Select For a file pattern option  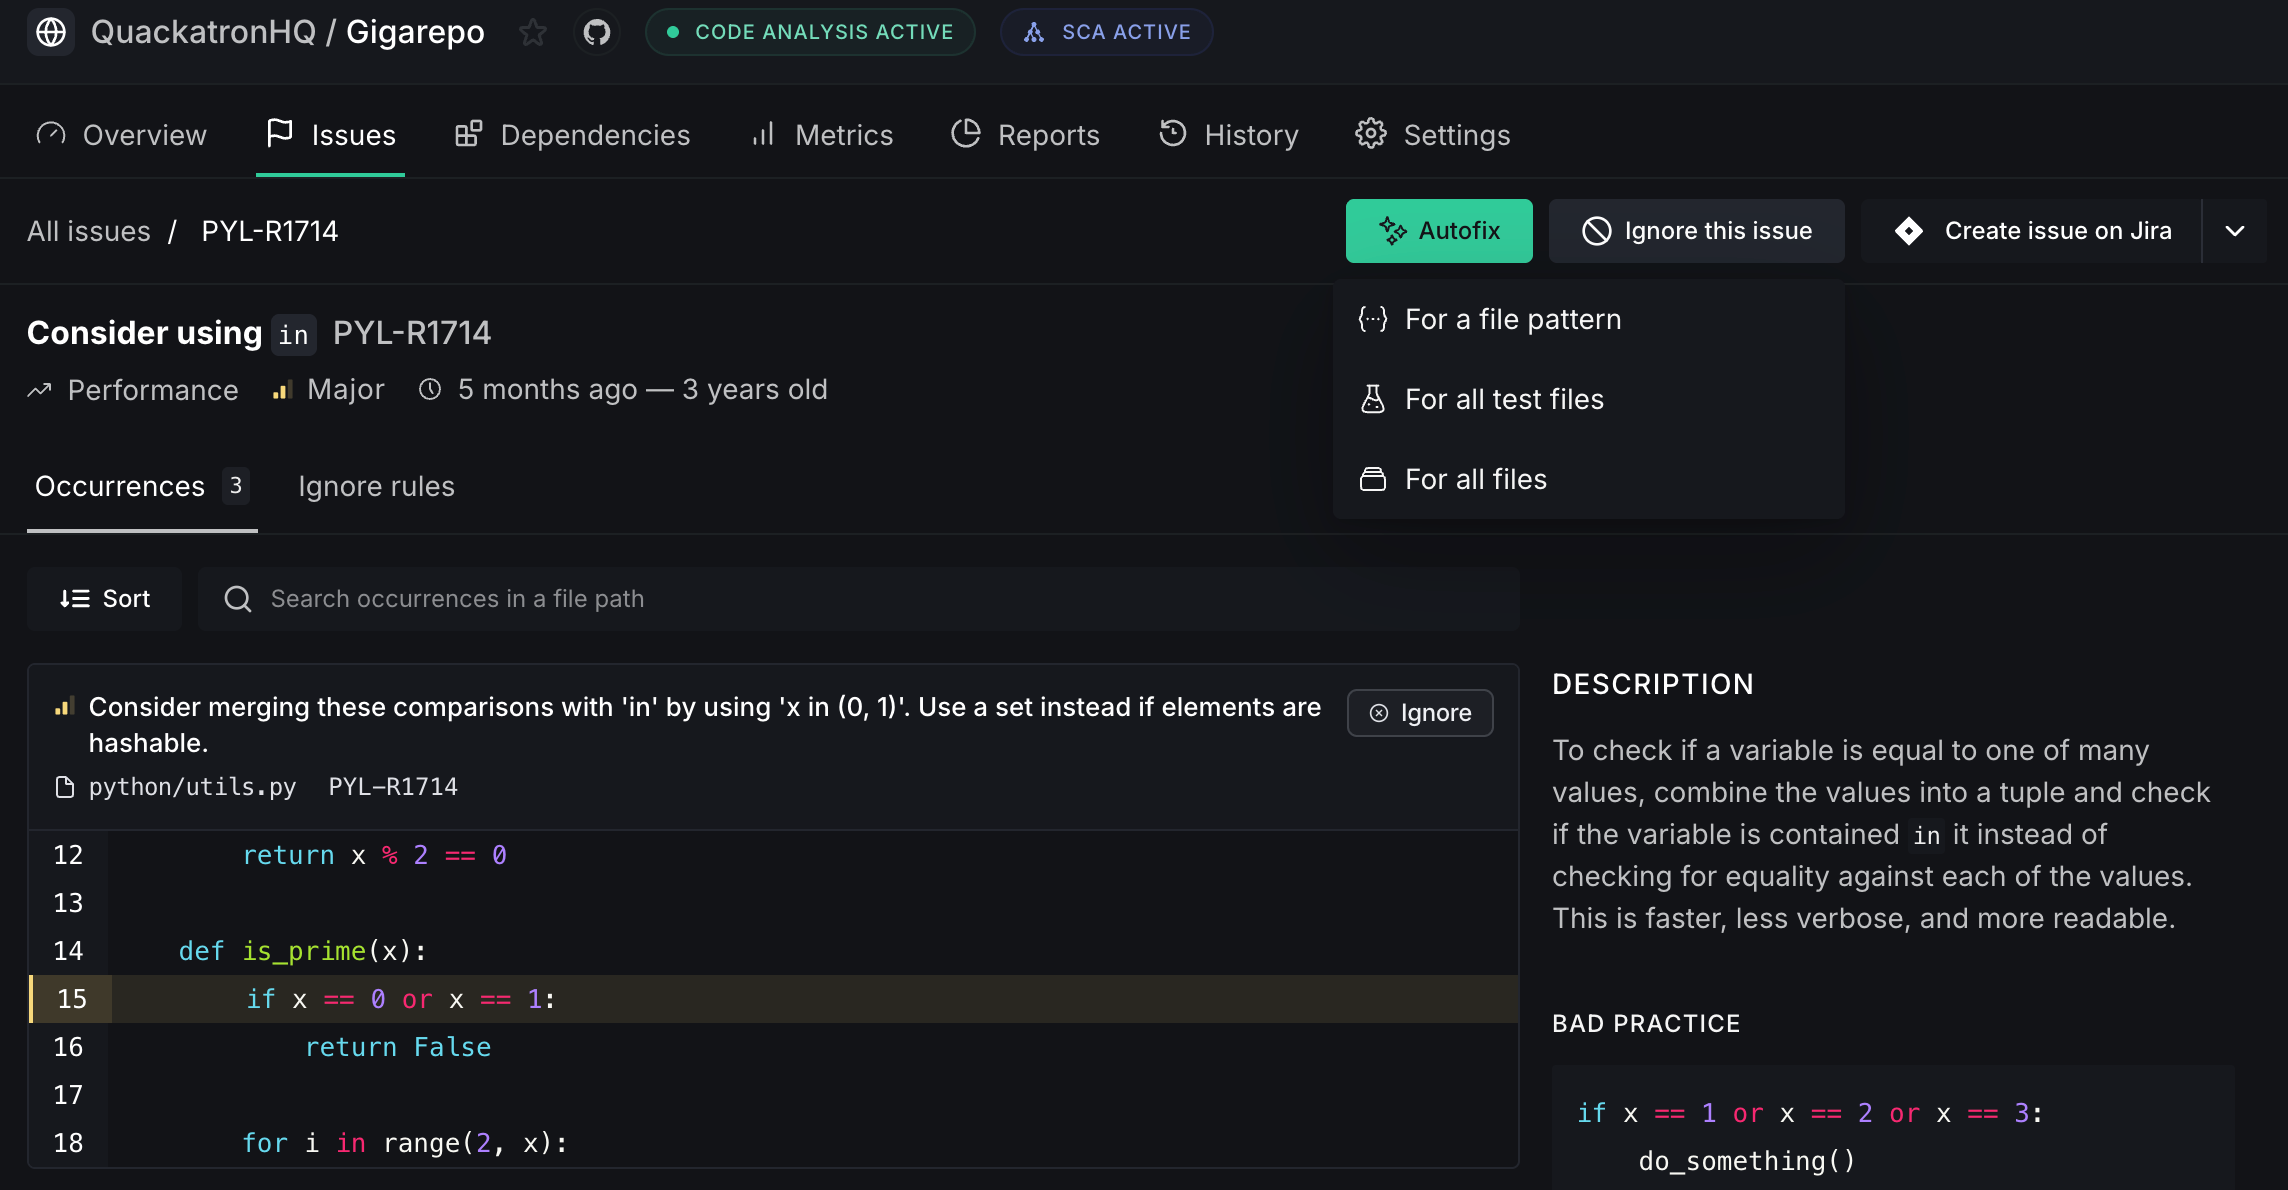click(1512, 319)
